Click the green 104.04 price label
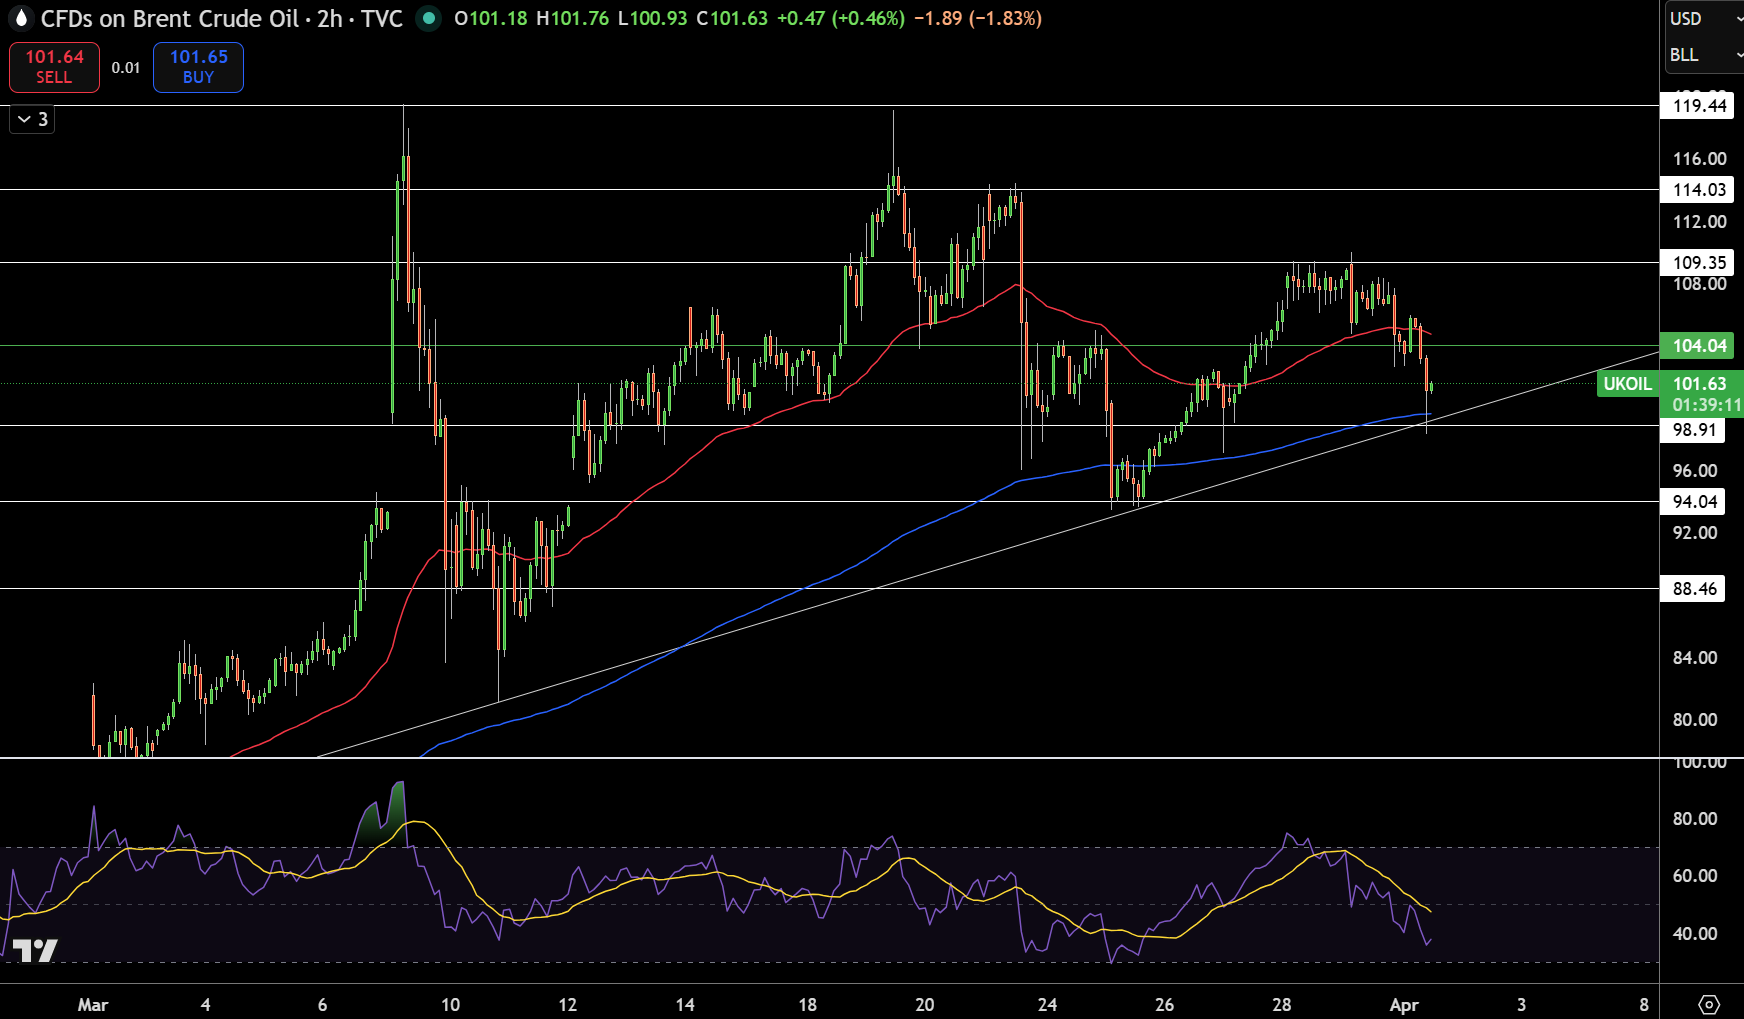The width and height of the screenshot is (1744, 1019). [1697, 346]
